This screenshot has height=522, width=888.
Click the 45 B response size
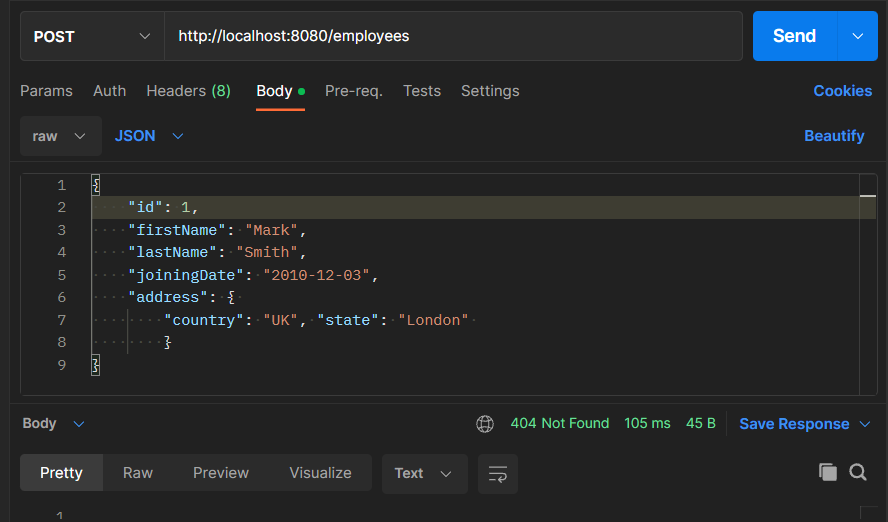coord(701,423)
